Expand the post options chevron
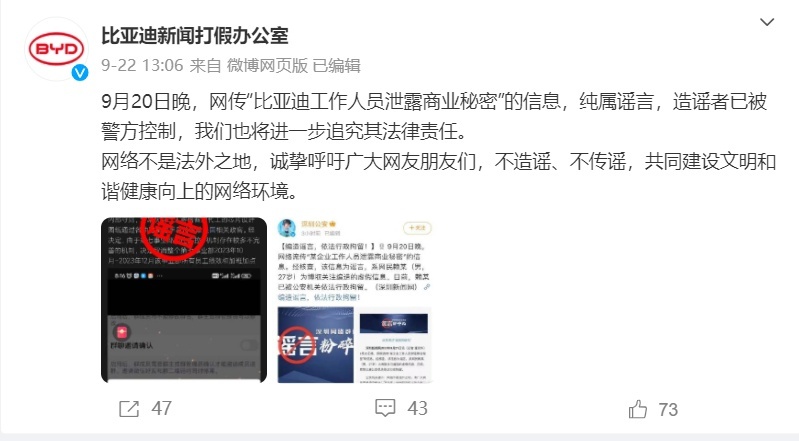Viewport: 799px width, 441px height. [767, 22]
